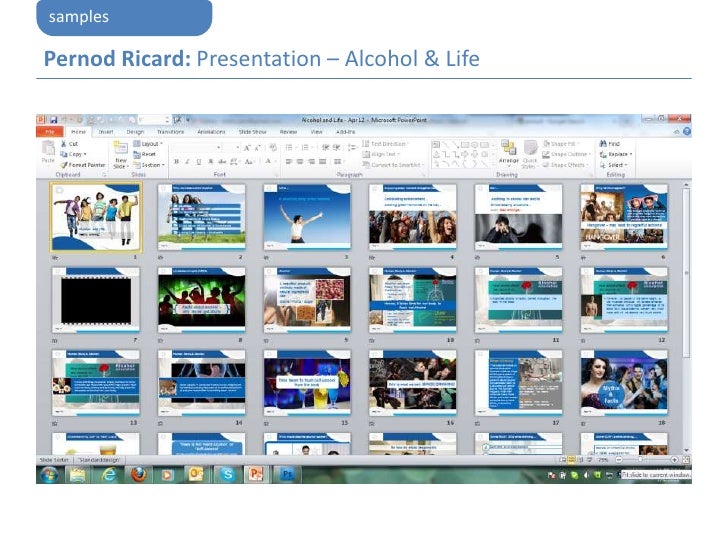Click the Find binoculars icon

(603, 143)
